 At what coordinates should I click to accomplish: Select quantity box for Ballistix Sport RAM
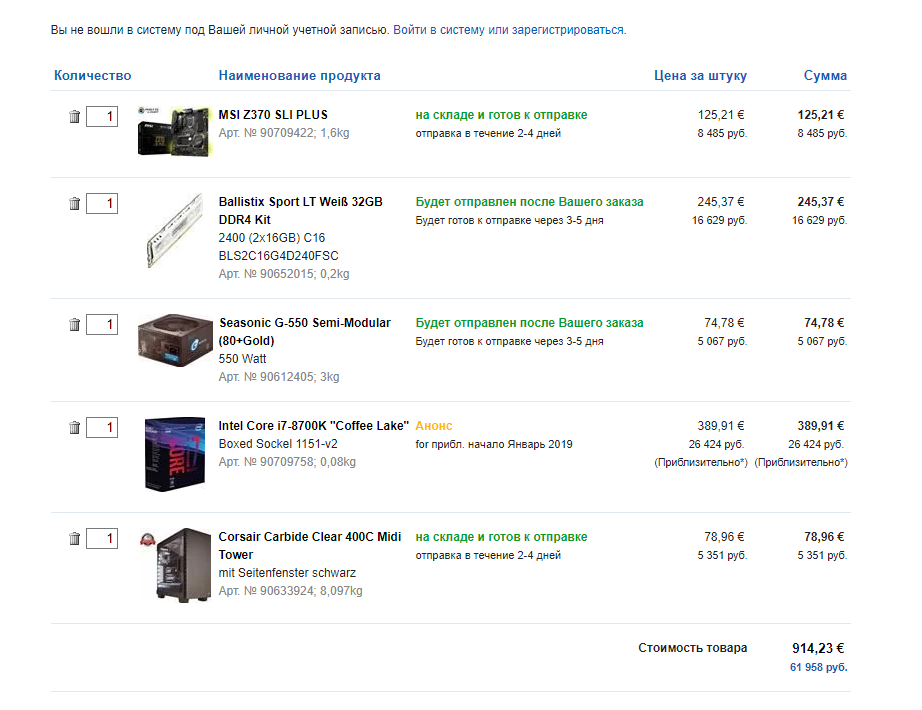point(102,204)
